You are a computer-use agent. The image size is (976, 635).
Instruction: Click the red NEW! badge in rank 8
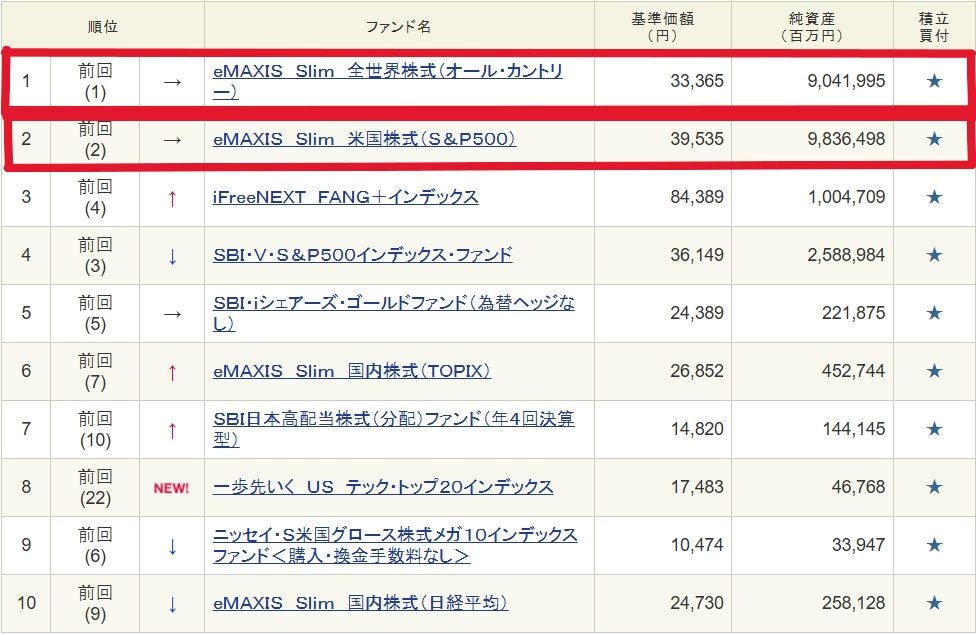click(171, 488)
